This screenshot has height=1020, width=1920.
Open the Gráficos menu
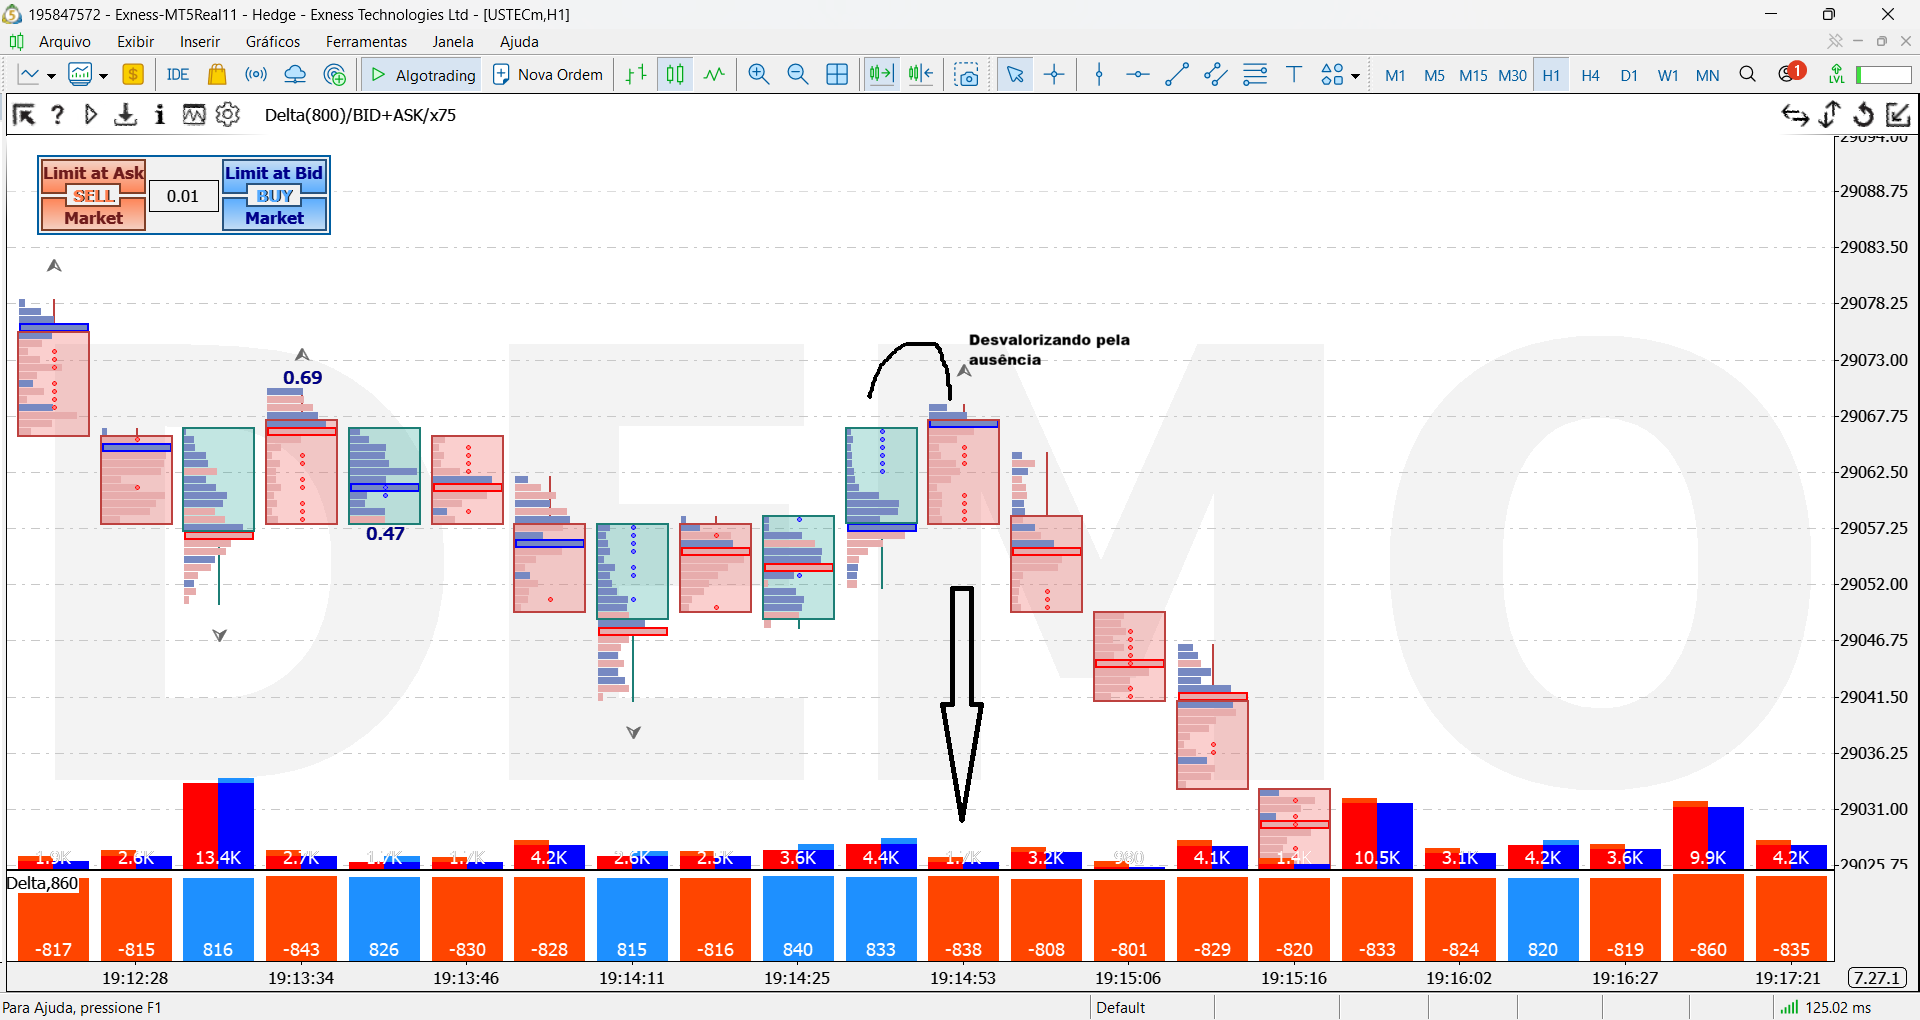click(x=273, y=42)
